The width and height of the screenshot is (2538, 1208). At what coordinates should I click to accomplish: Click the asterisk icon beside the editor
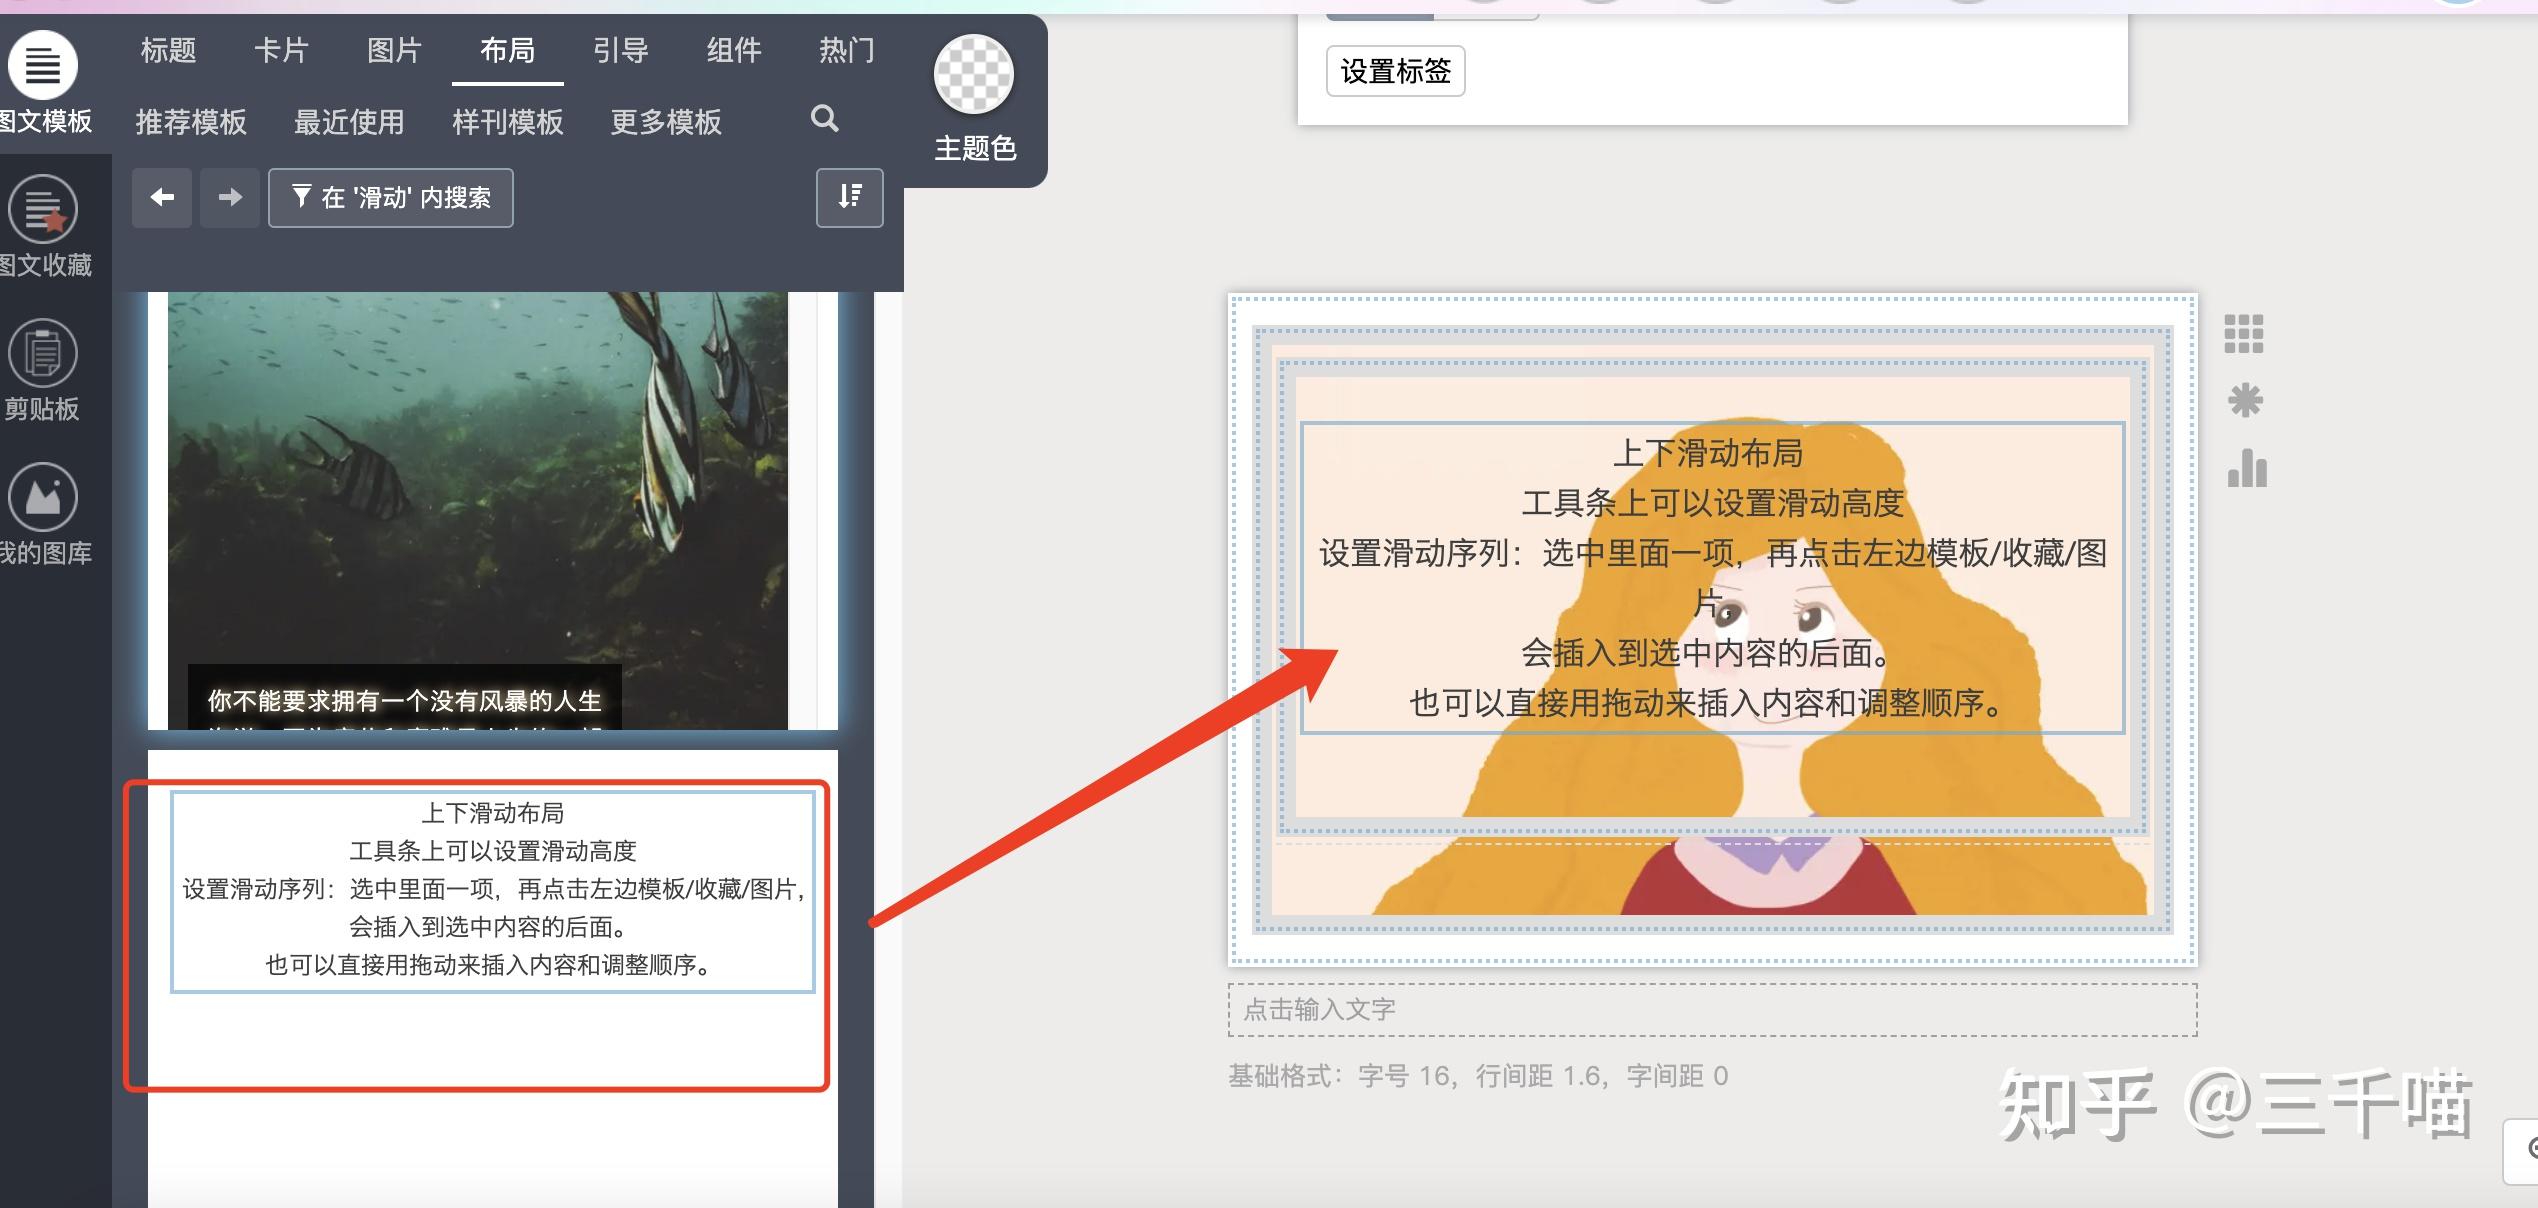click(x=2245, y=401)
